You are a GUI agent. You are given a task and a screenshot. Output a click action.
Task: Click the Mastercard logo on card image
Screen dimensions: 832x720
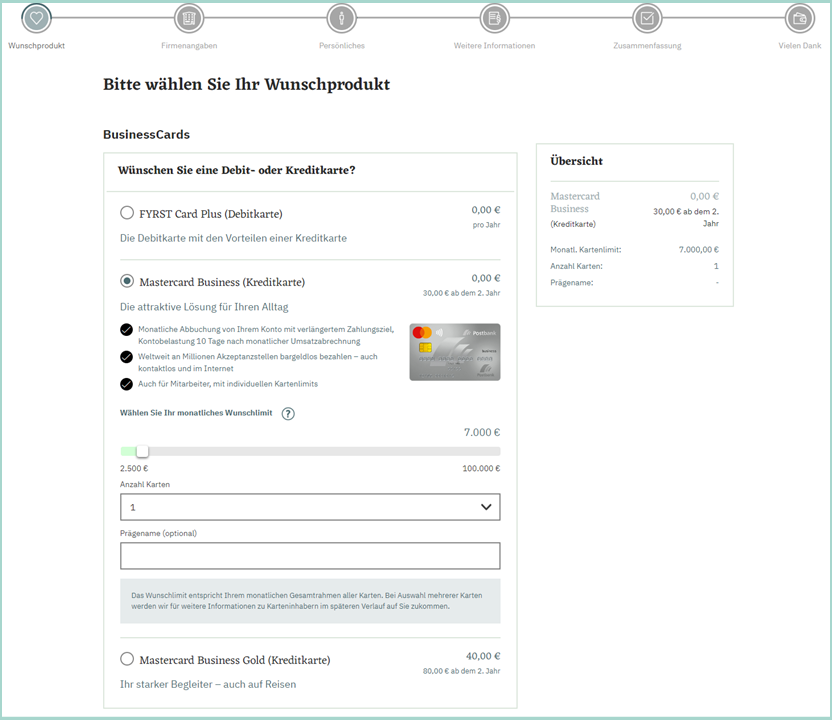coord(421,332)
